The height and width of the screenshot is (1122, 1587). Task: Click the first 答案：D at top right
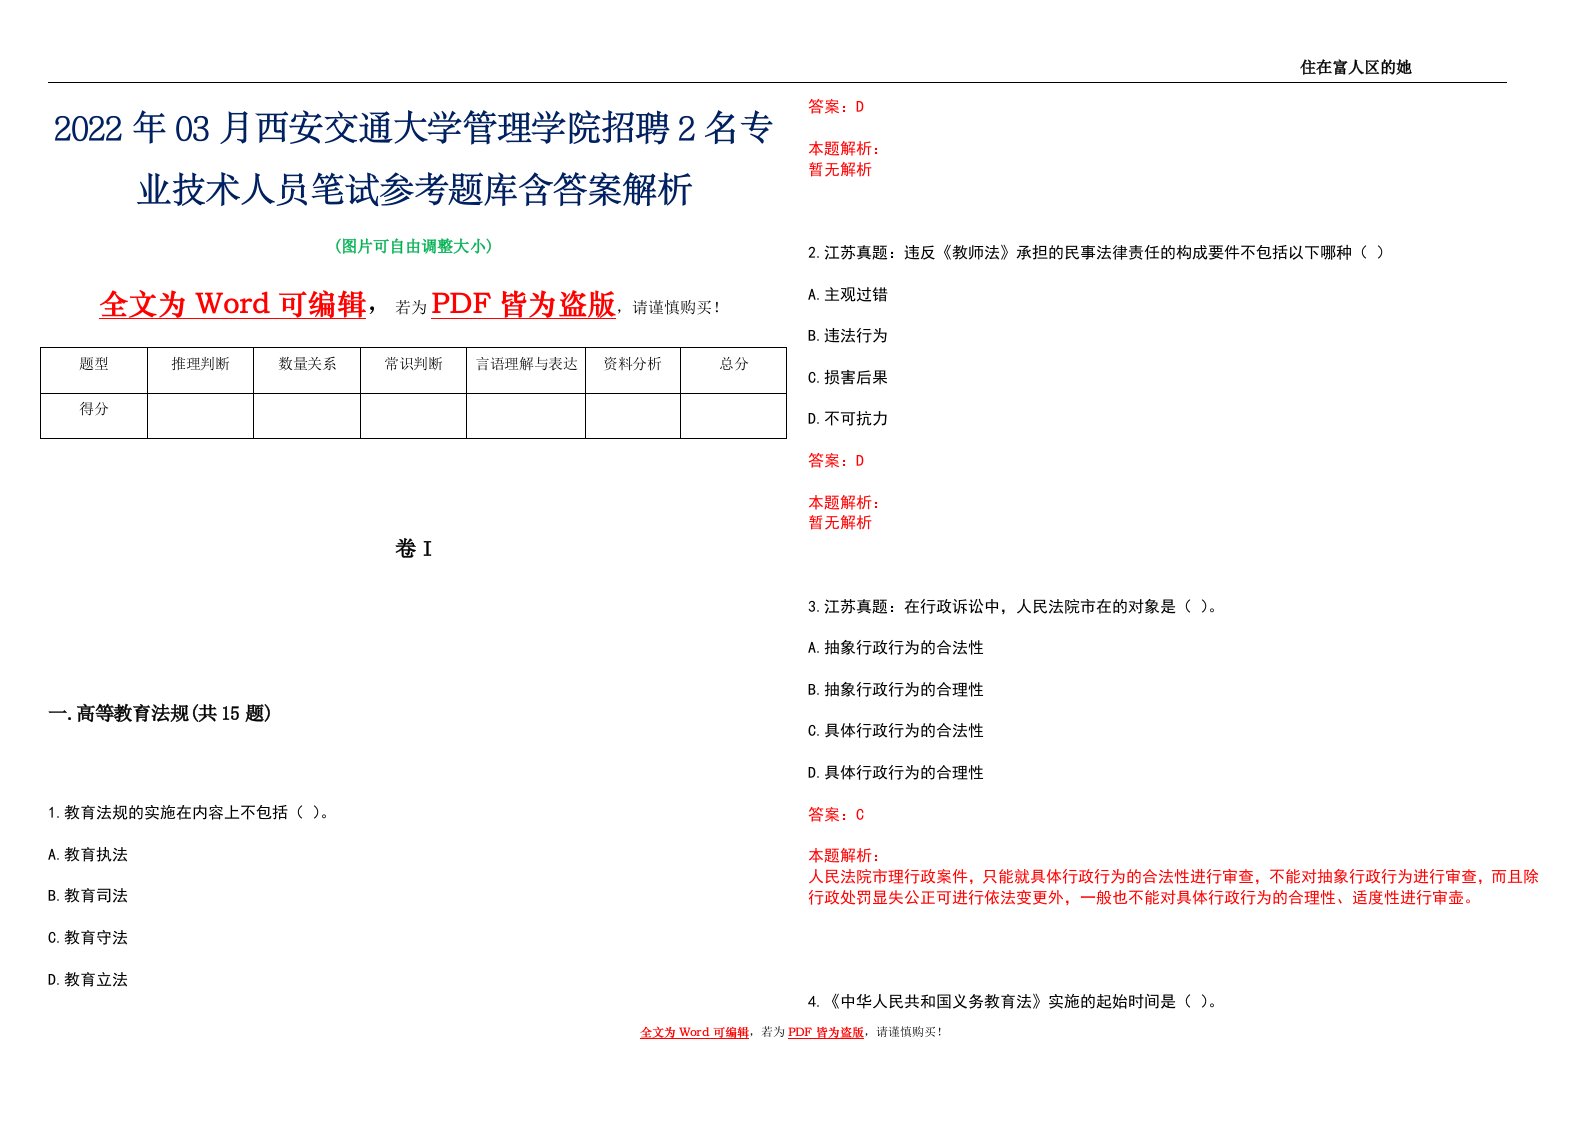[836, 107]
